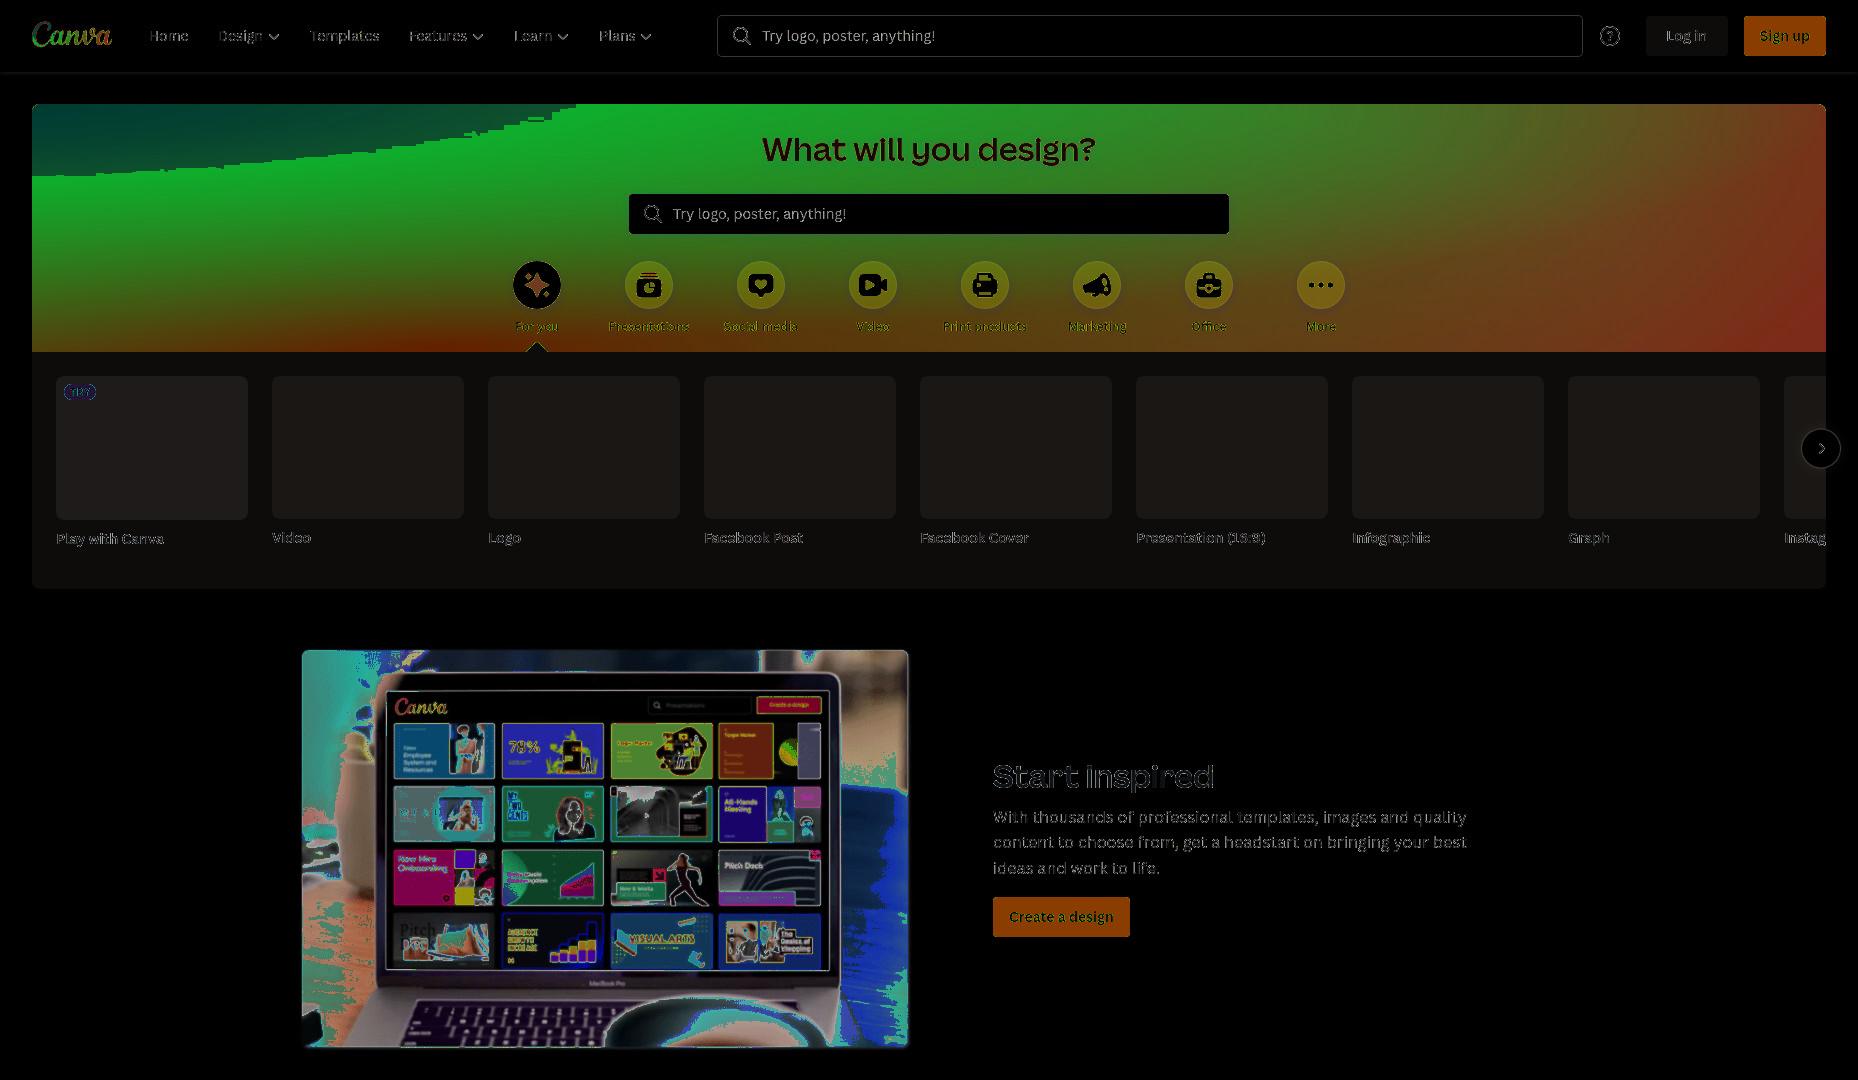Click the Sign up button
The image size is (1858, 1080).
[x=1785, y=36]
